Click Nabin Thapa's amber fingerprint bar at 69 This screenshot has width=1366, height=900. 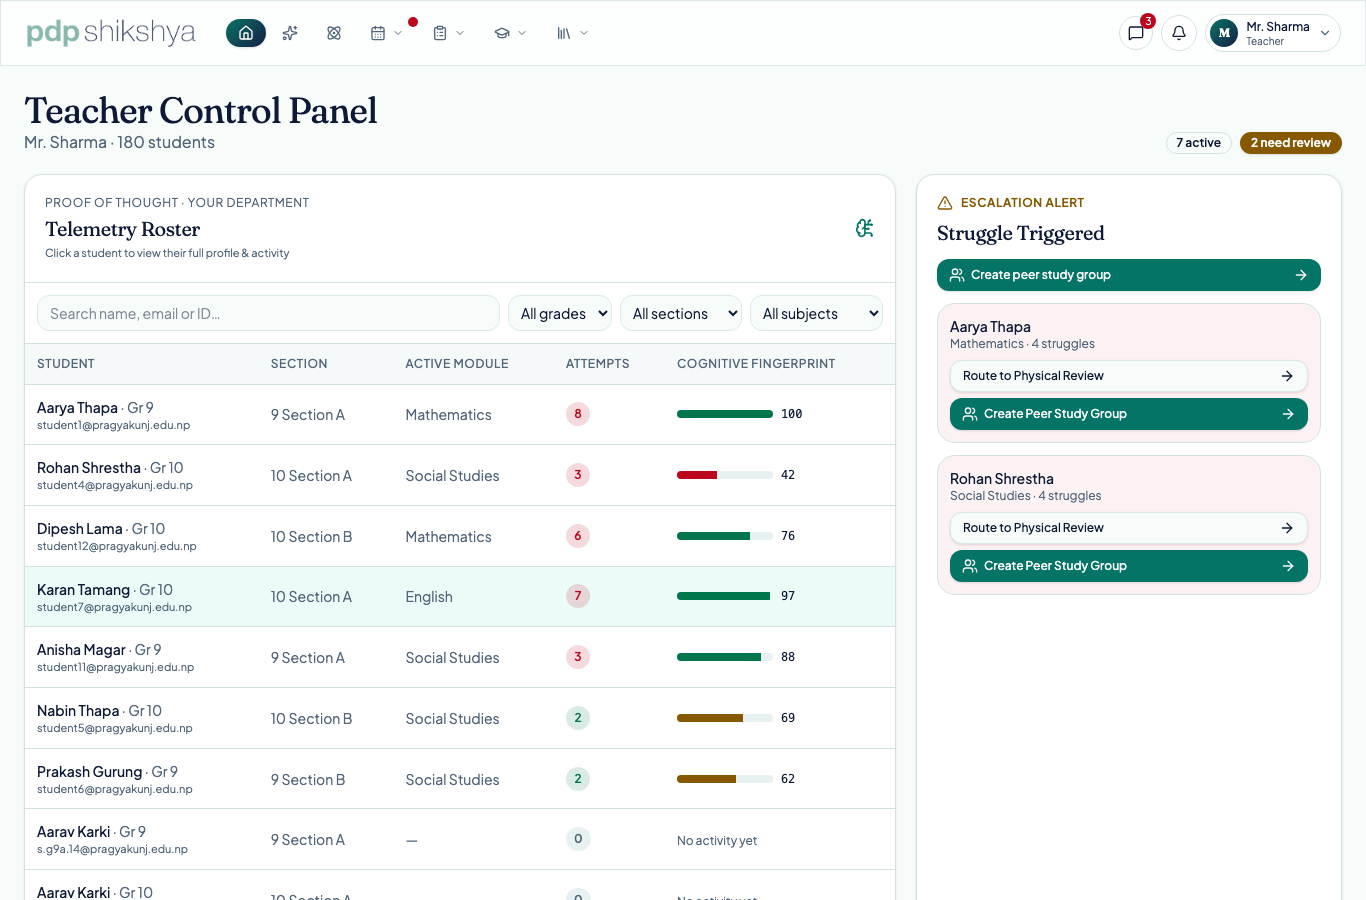725,718
